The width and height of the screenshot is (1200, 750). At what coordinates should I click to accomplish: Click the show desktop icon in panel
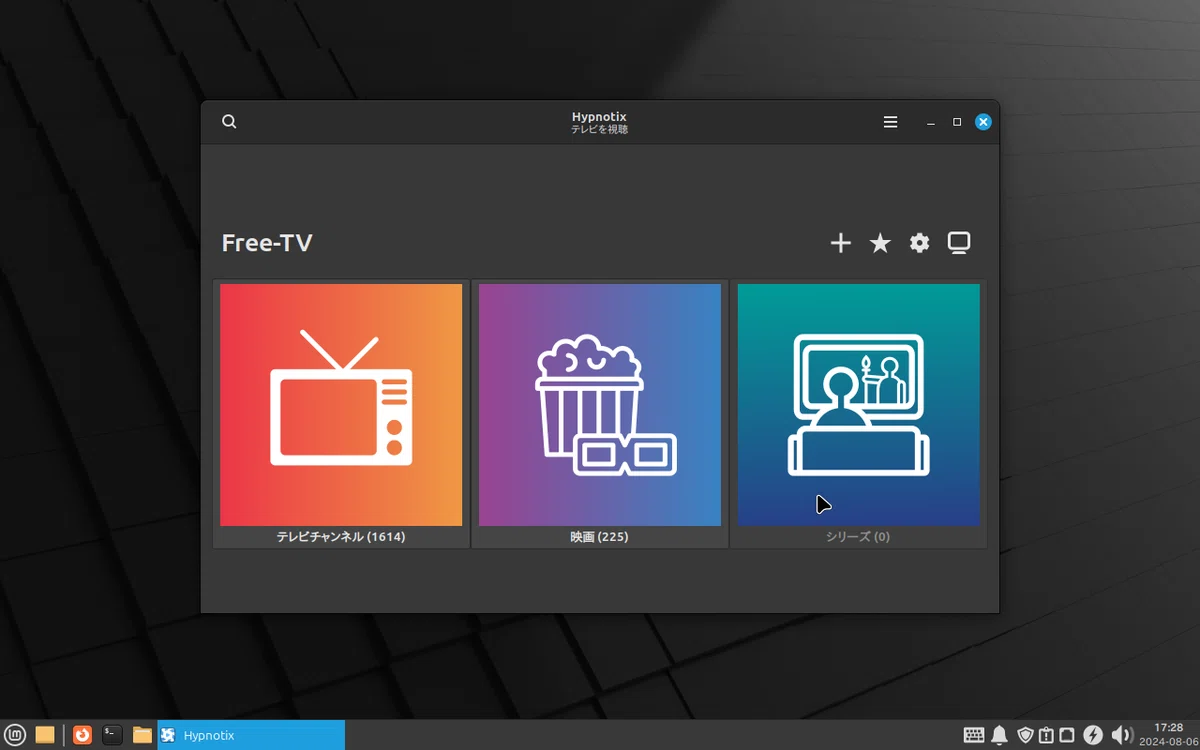45,735
